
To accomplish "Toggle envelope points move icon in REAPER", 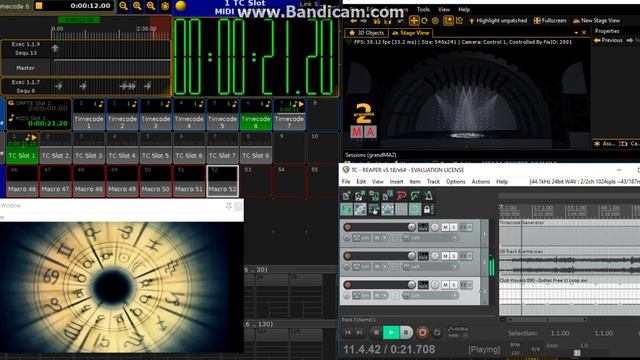I will 387,209.
